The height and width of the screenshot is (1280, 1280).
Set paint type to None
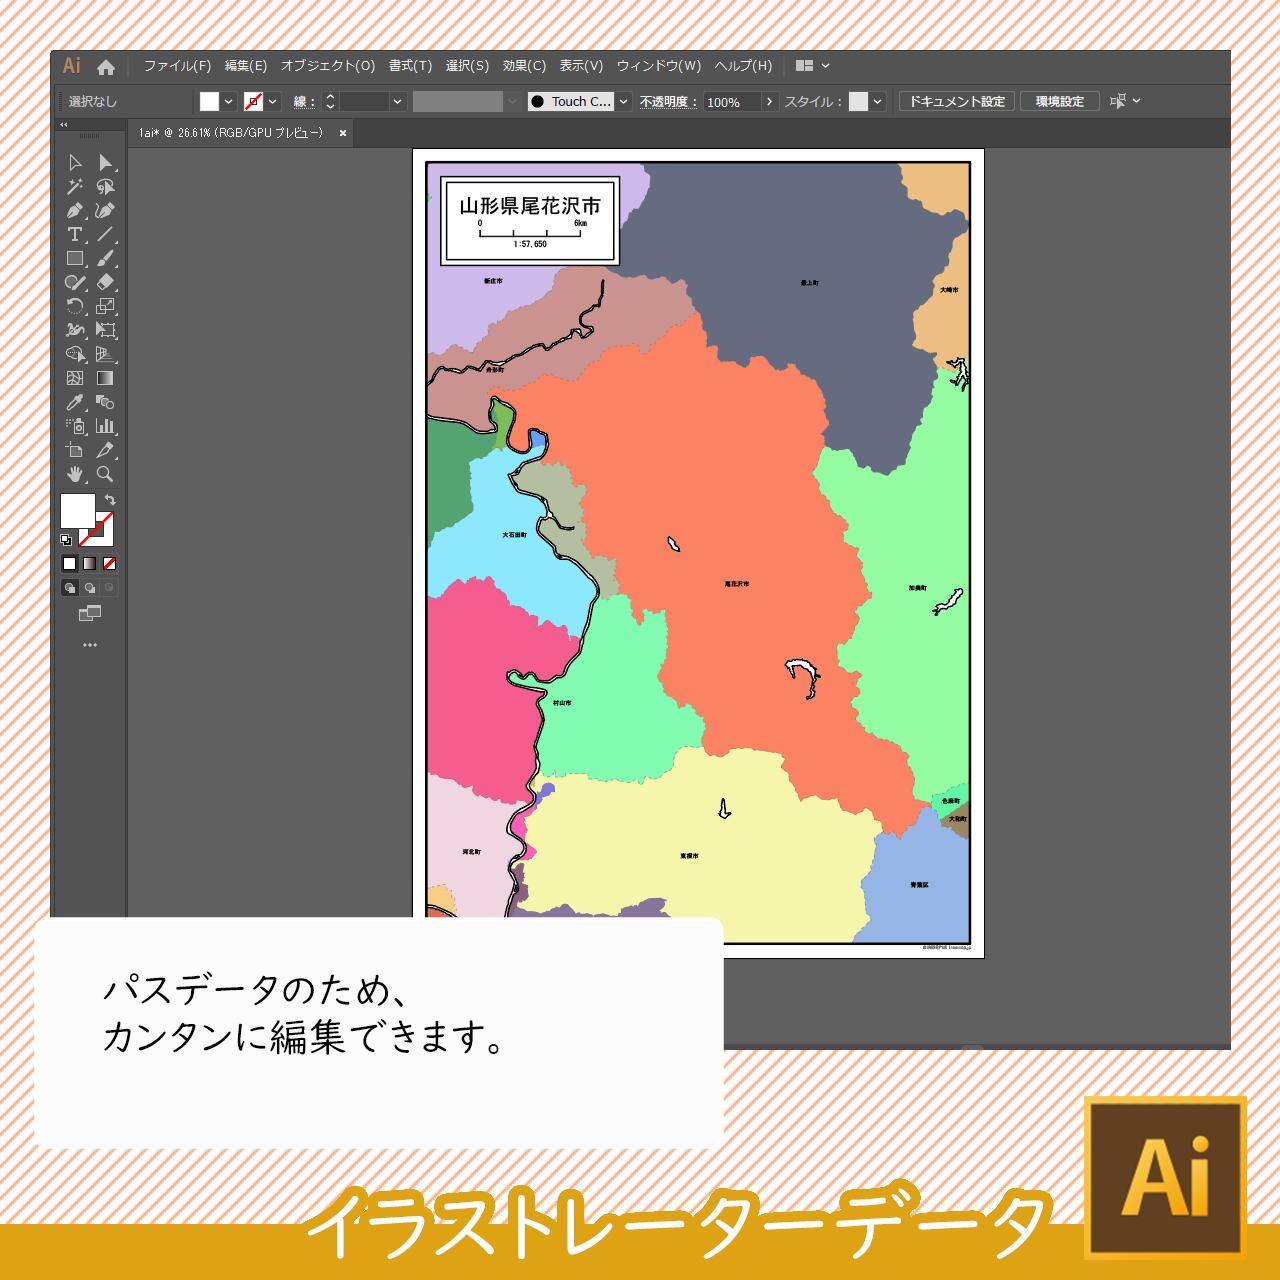[x=109, y=564]
